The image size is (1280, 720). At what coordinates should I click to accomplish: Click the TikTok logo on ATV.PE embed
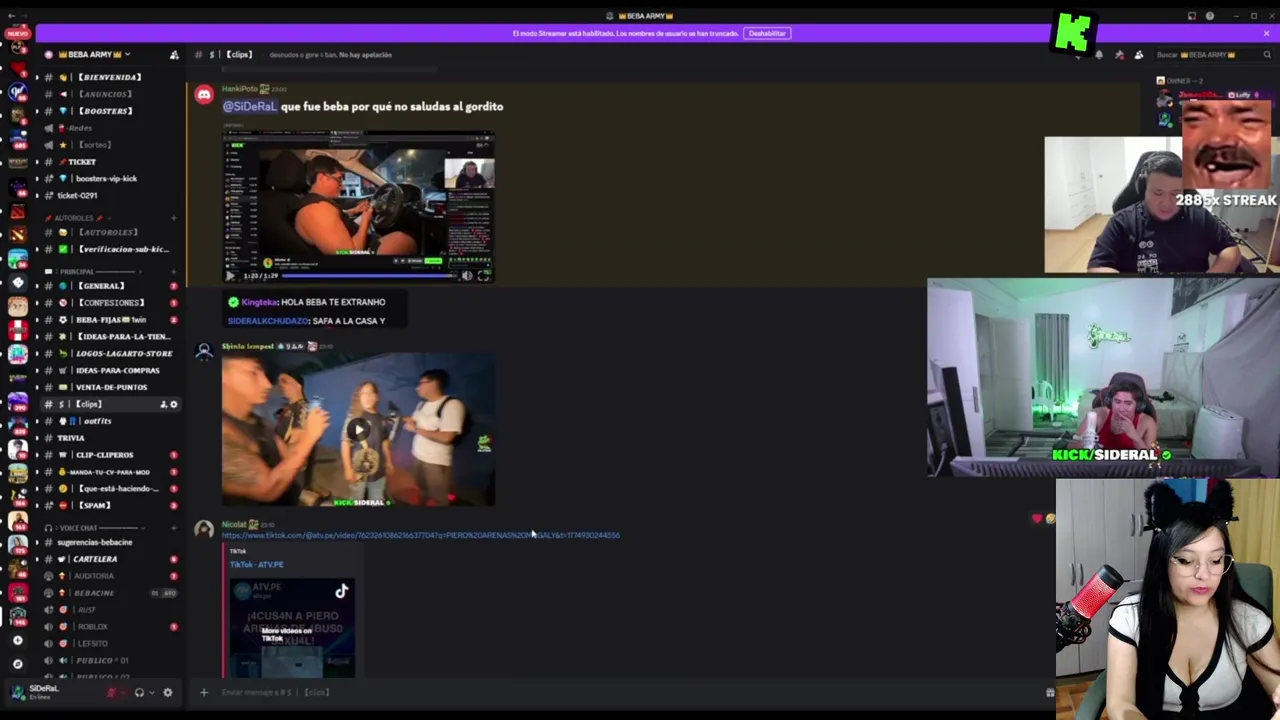[x=341, y=591]
